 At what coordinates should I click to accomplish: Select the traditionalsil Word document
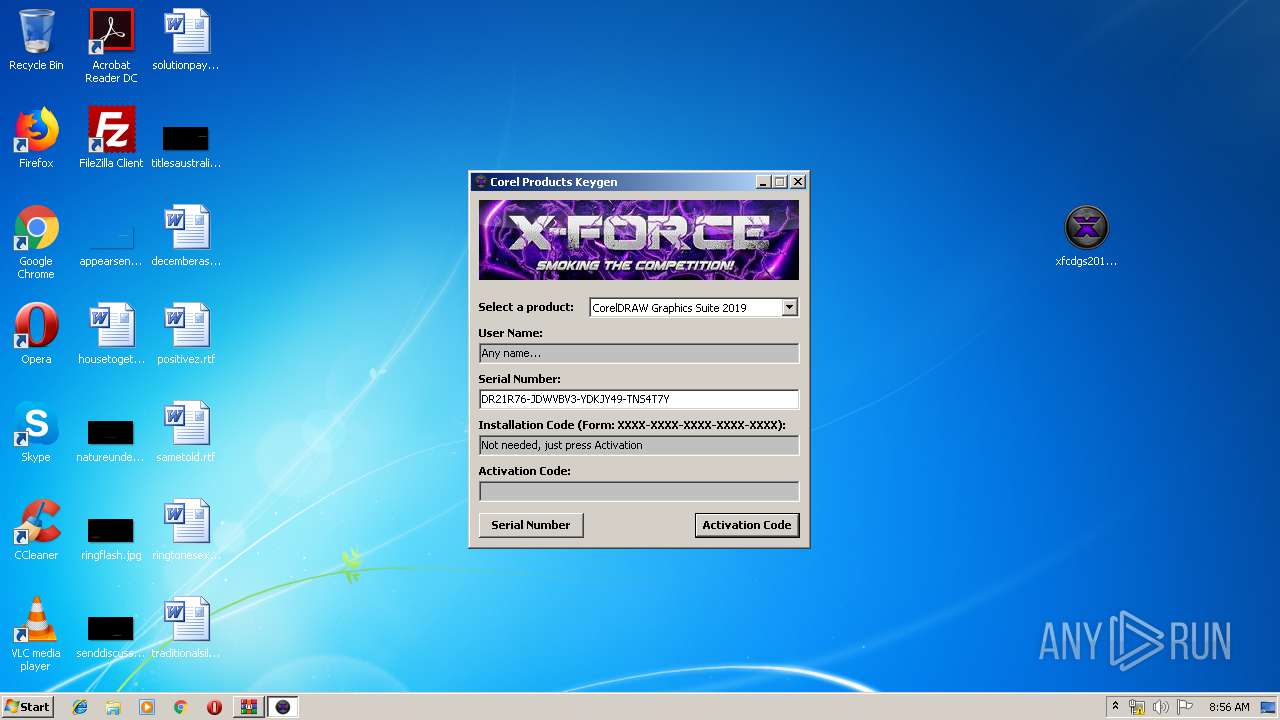coord(186,628)
